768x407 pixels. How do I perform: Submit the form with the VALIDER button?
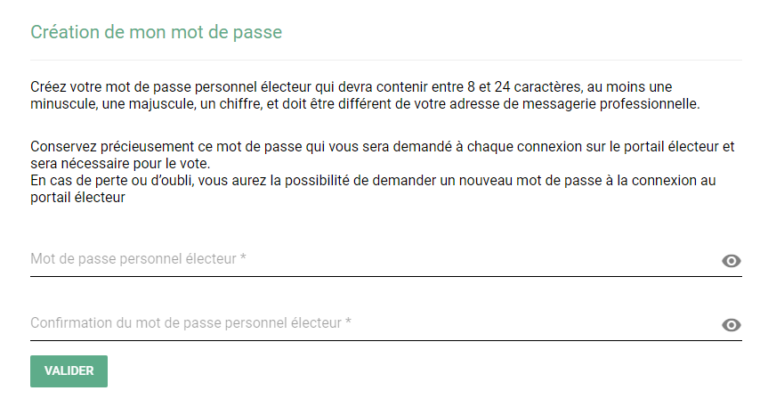point(69,371)
